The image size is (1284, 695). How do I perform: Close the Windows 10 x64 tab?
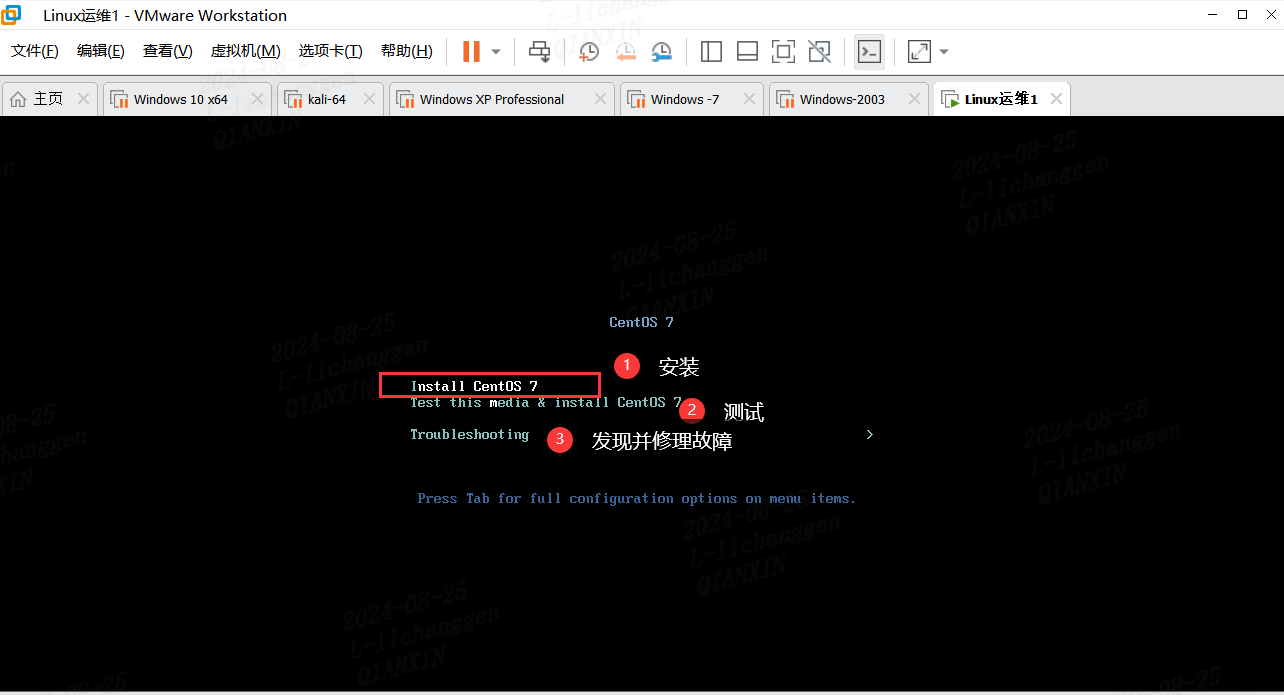click(257, 99)
